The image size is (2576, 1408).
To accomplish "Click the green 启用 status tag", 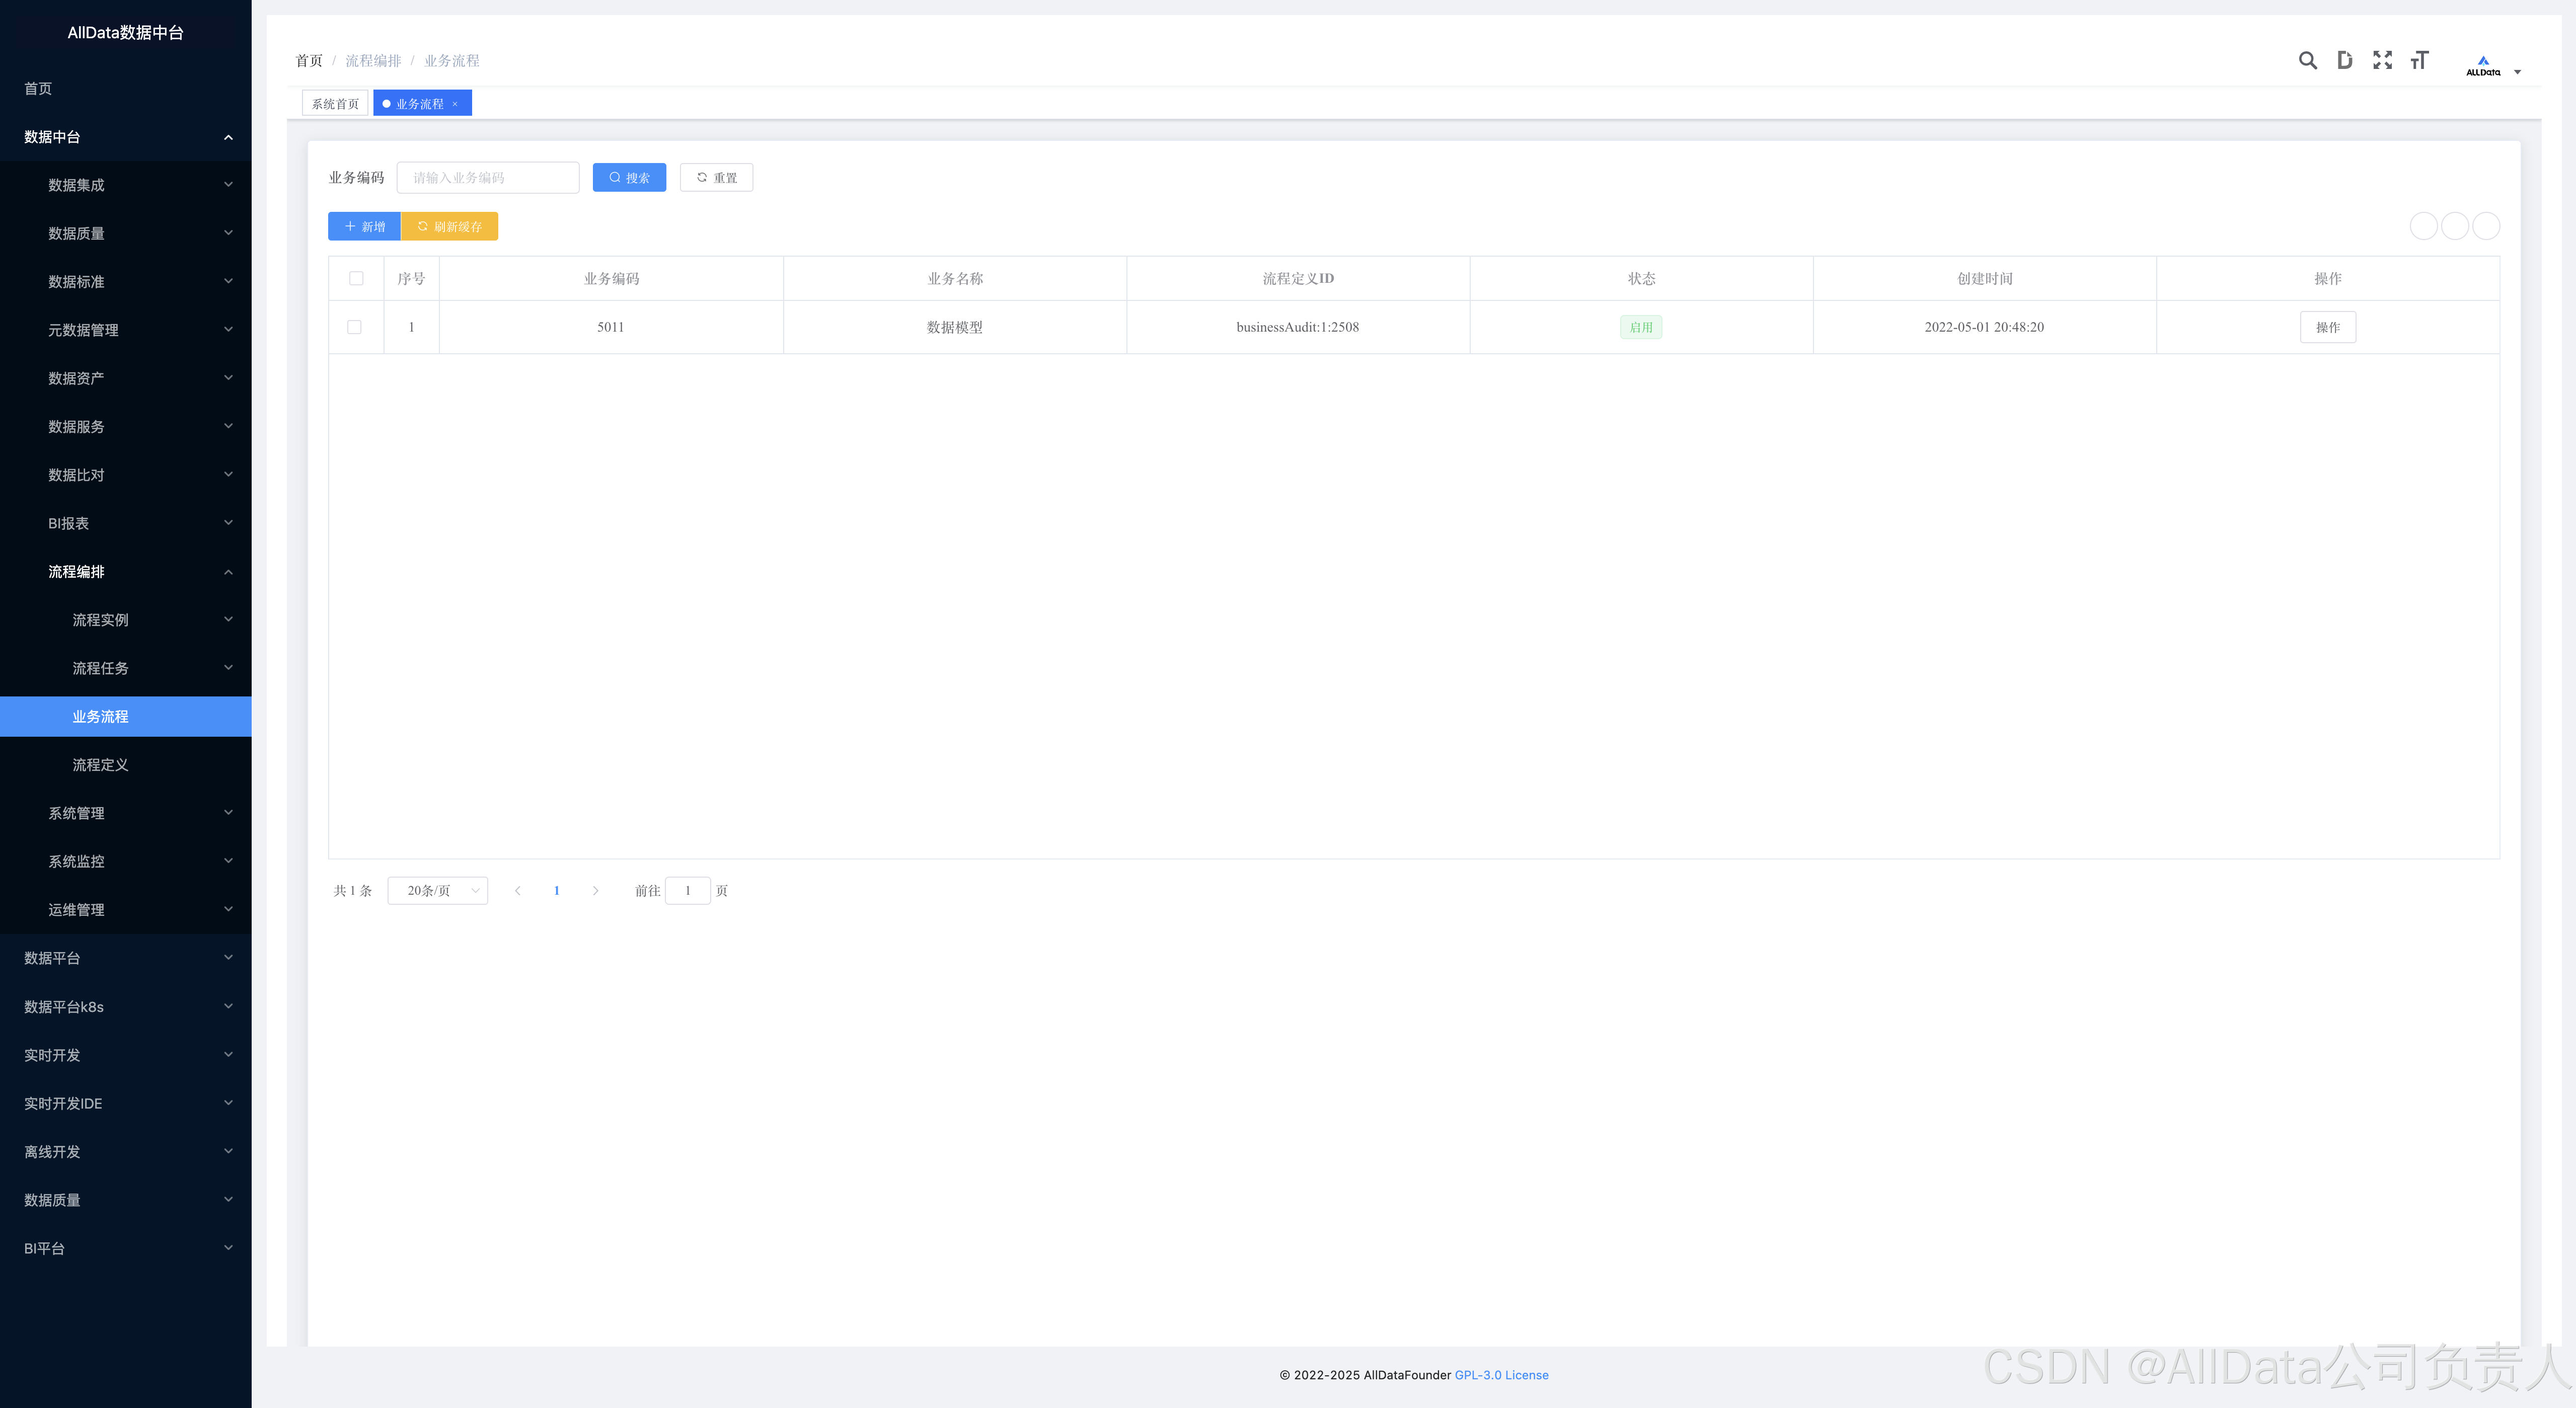I will pos(1640,327).
